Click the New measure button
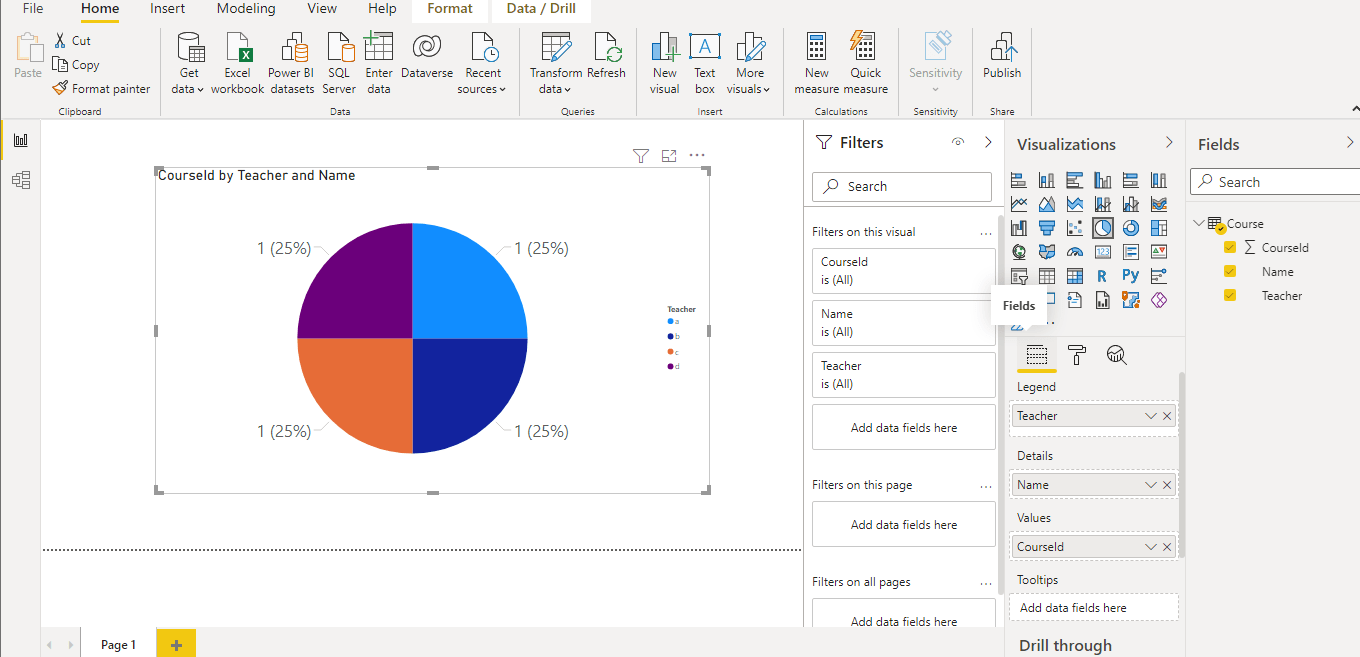This screenshot has height=657, width=1360. (x=816, y=60)
